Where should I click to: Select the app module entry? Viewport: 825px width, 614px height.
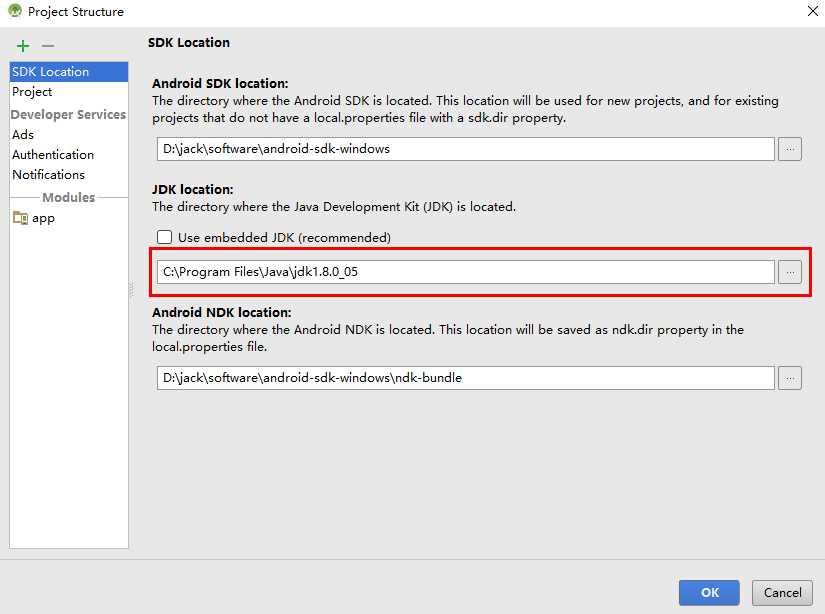(x=43, y=218)
